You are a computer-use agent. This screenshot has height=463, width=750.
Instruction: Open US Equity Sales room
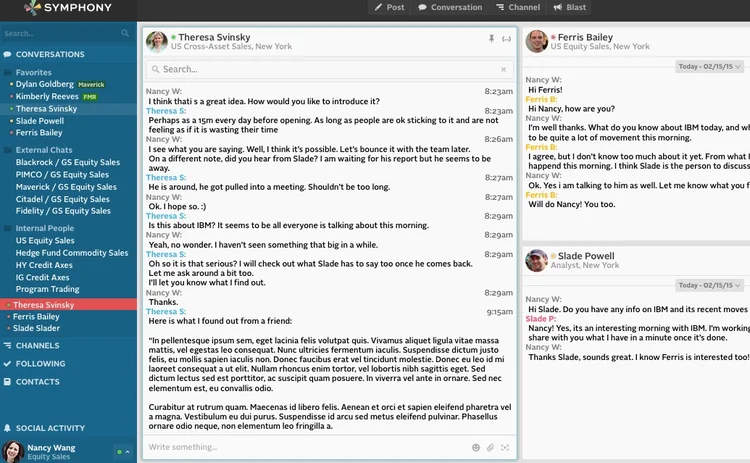coord(45,241)
